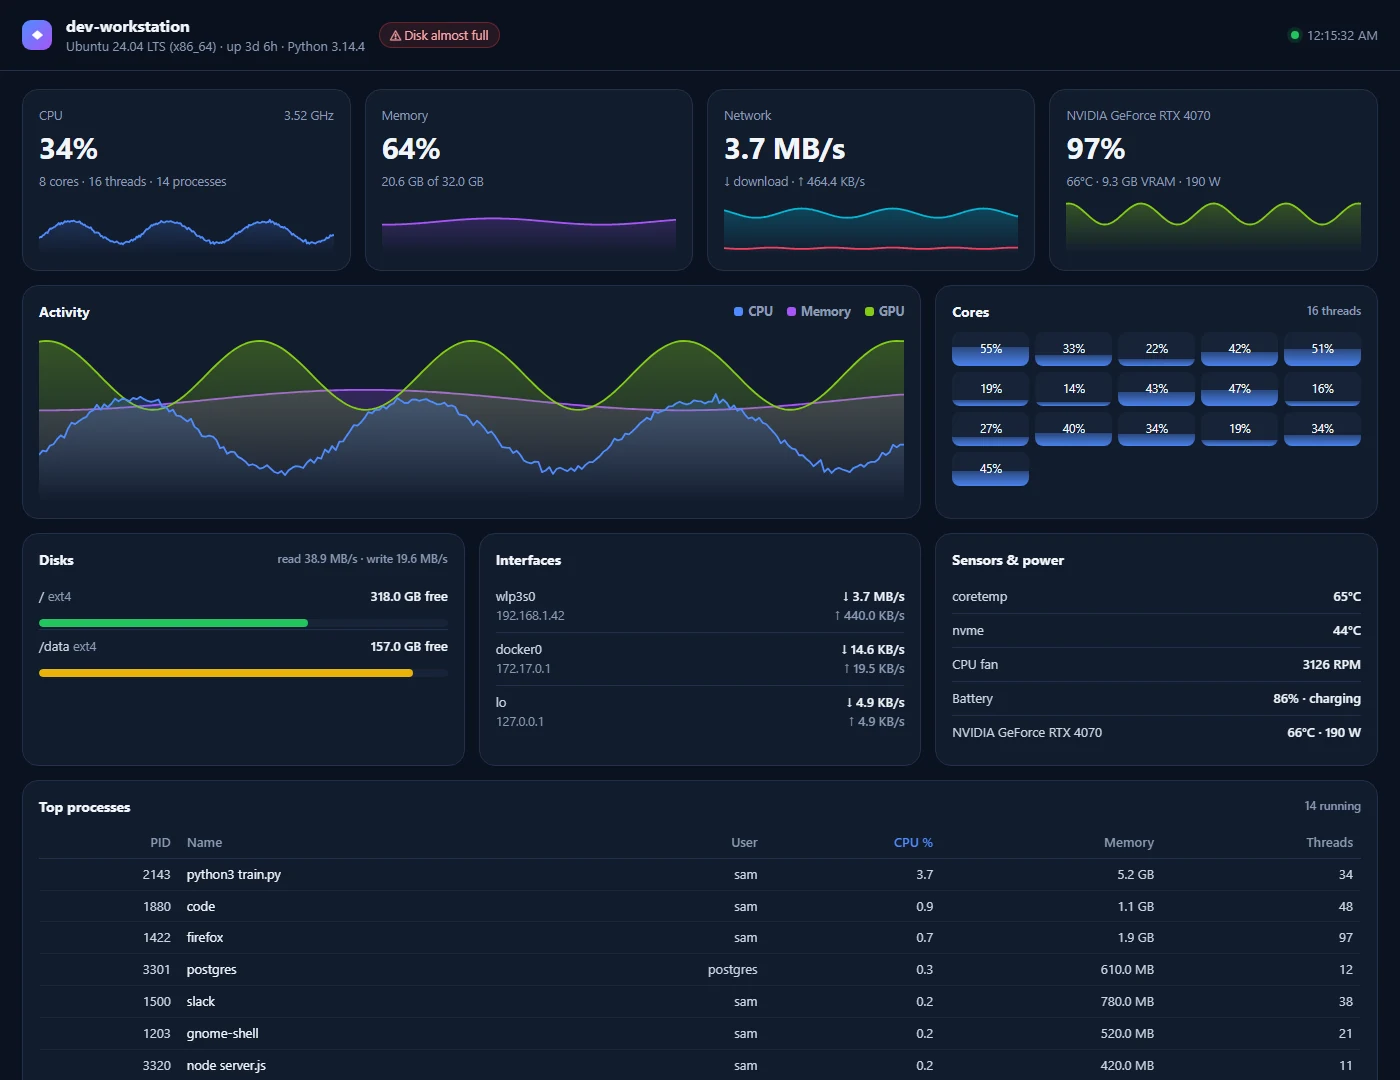The width and height of the screenshot is (1400, 1080).
Task: Open the CPU 34% summary card
Action: 186,180
